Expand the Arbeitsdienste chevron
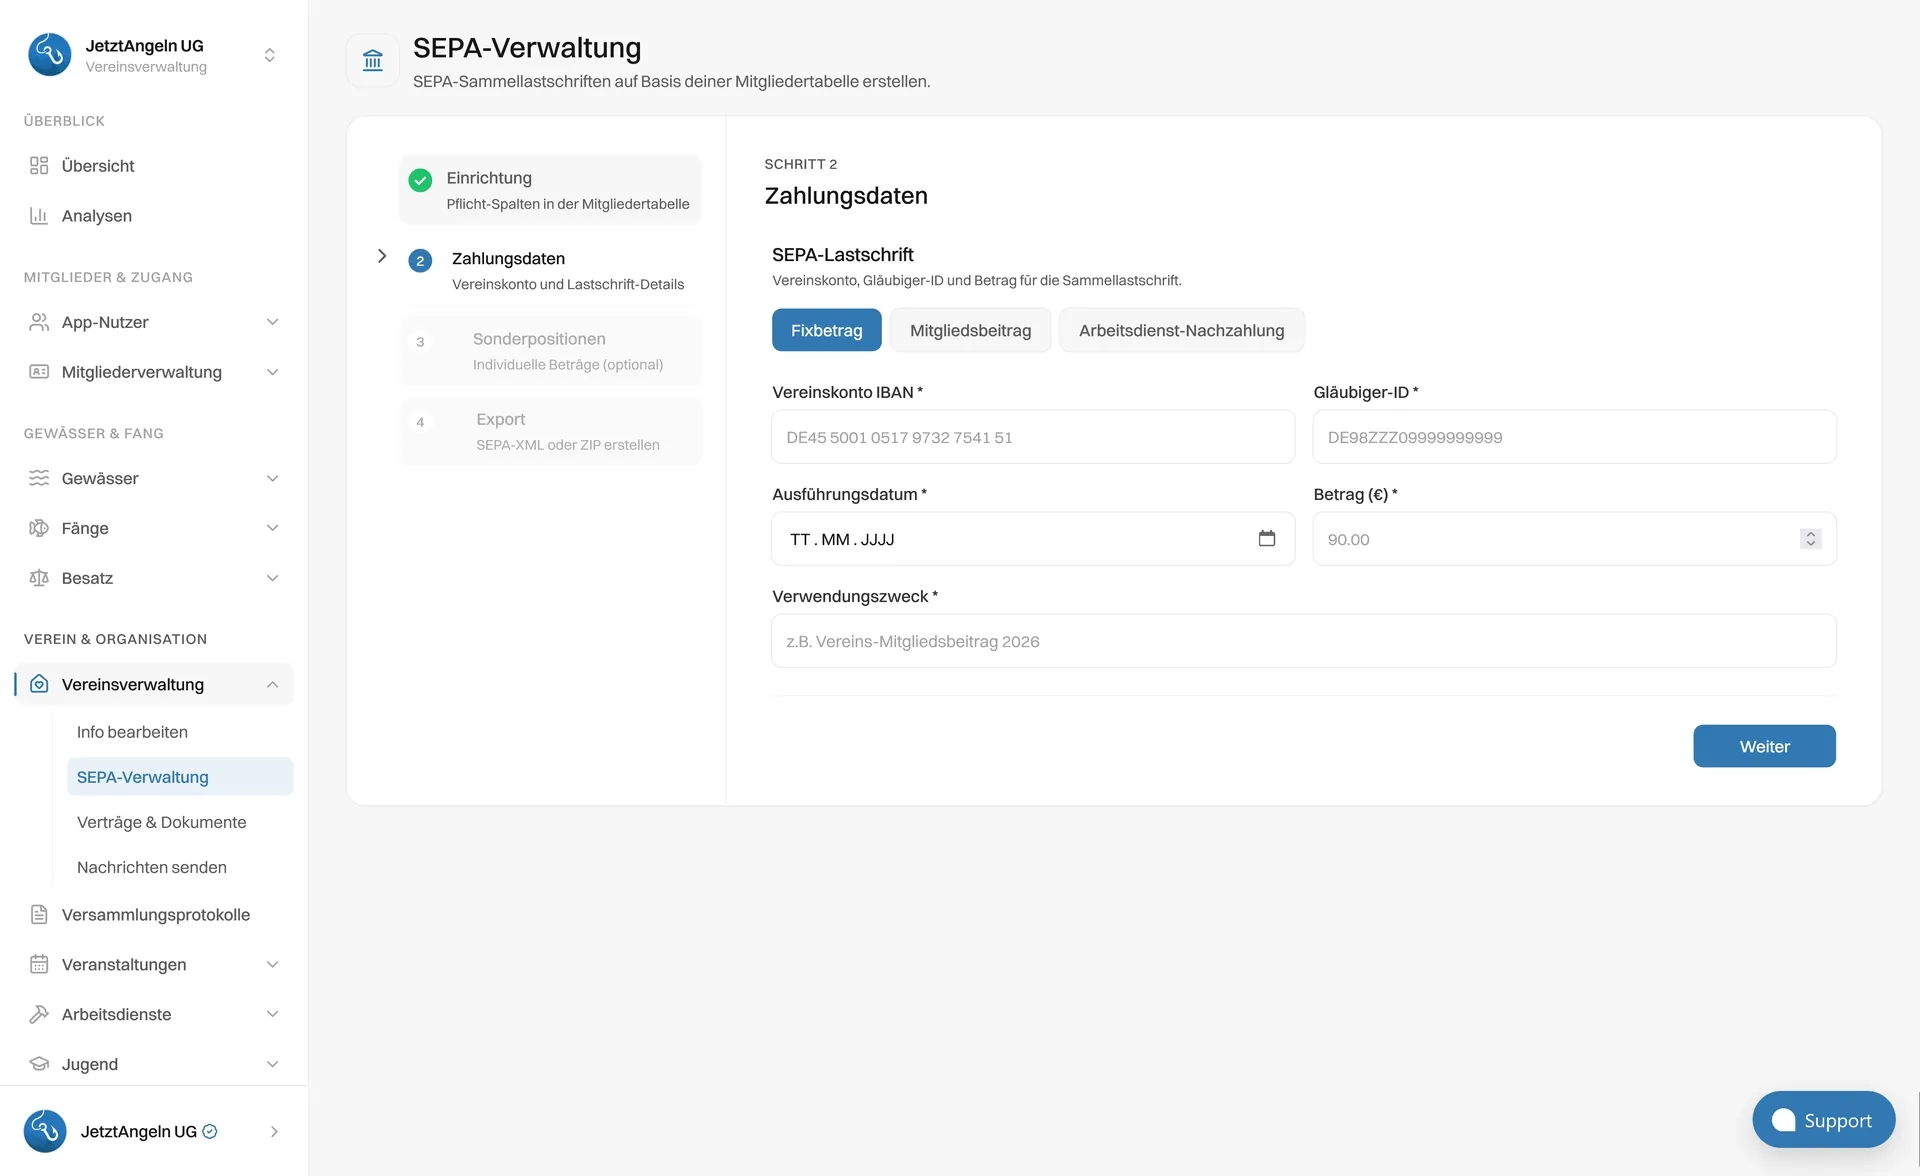1920x1176 pixels. point(272,1014)
